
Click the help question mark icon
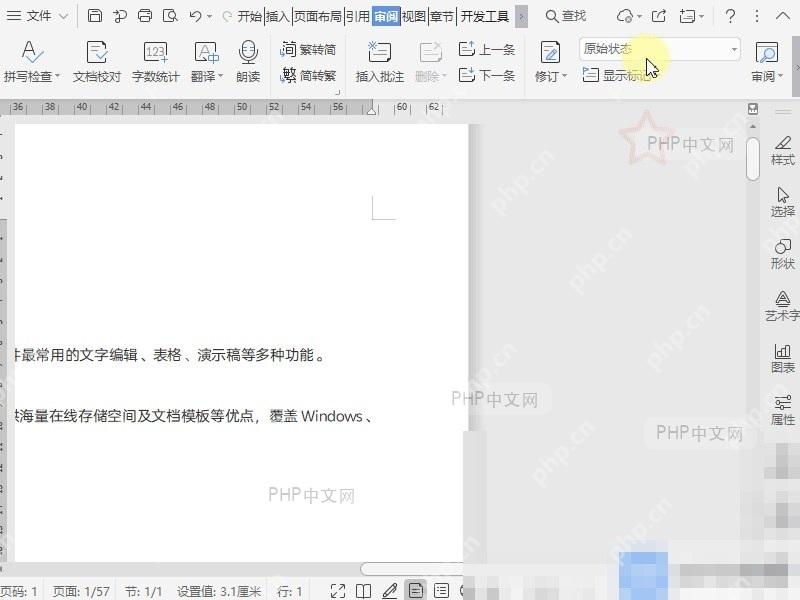tap(730, 16)
